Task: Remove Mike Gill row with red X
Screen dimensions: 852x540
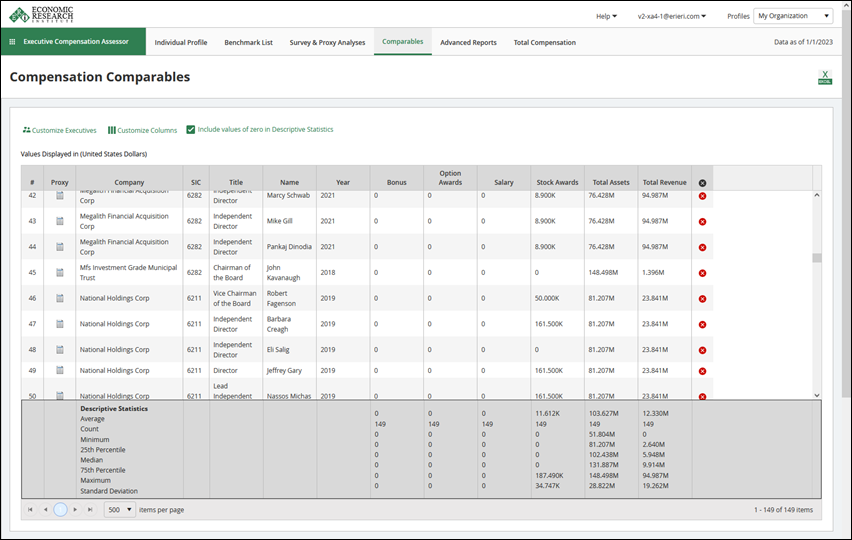Action: (702, 222)
